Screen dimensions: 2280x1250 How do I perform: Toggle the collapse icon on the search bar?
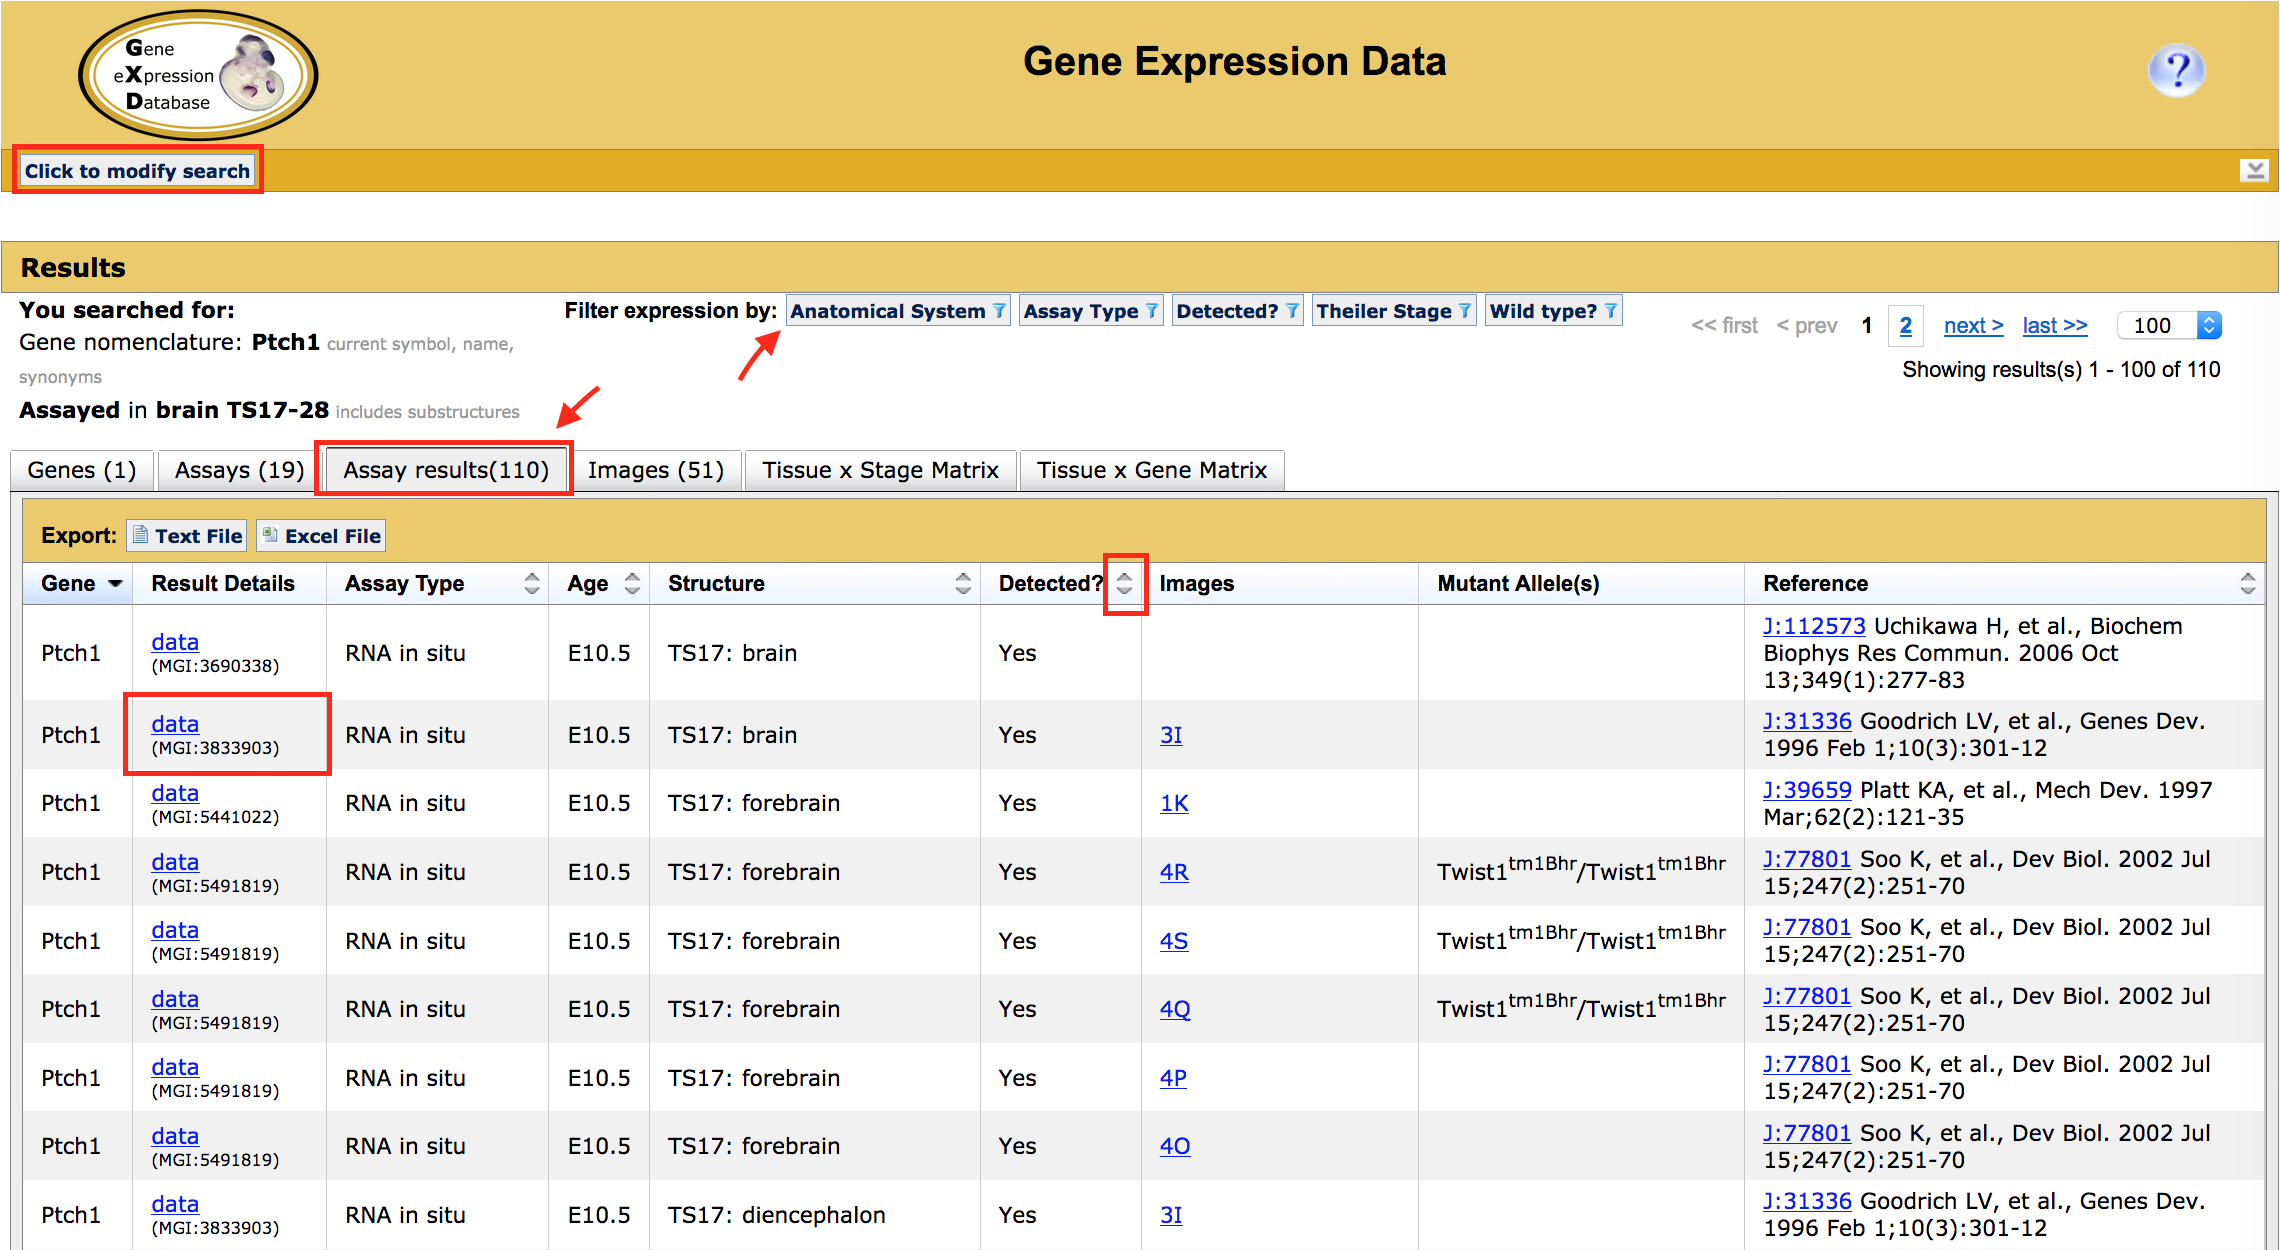click(x=2254, y=170)
